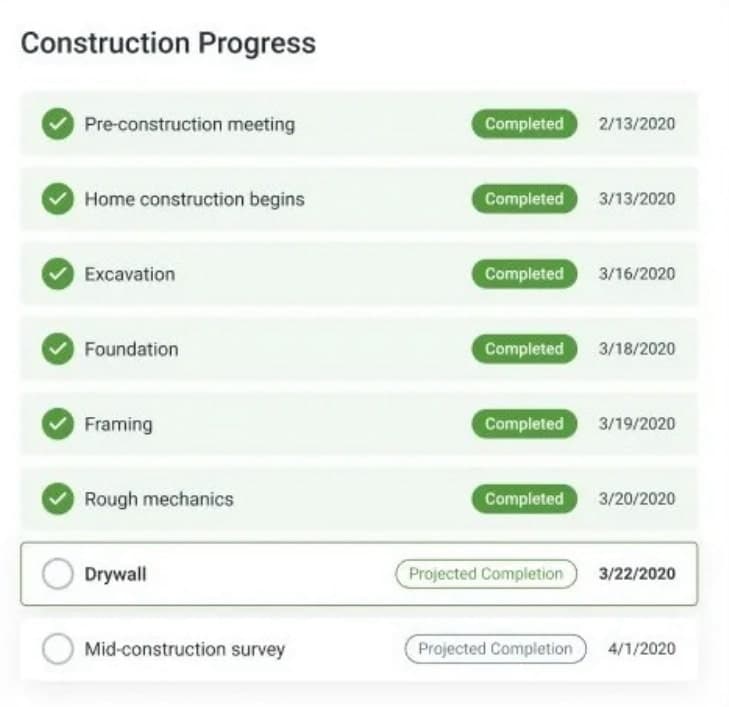Click the Completed badge for Pre-construction meeting
The height and width of the screenshot is (707, 729).
524,124
